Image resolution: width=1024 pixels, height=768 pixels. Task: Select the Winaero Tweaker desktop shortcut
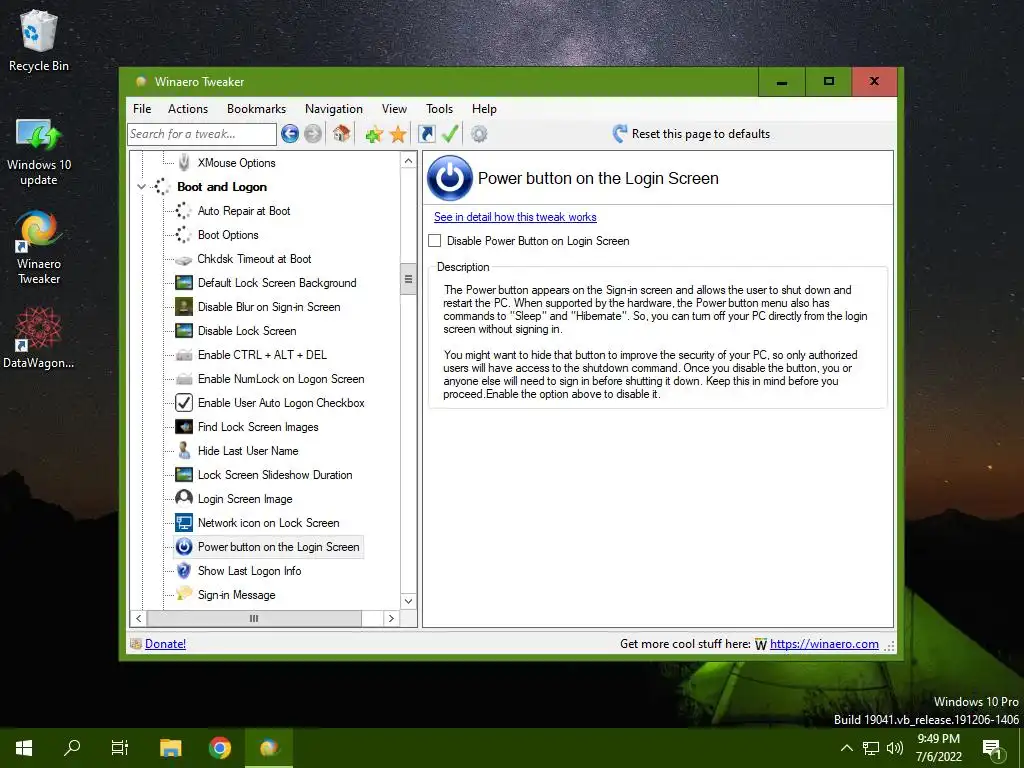39,247
